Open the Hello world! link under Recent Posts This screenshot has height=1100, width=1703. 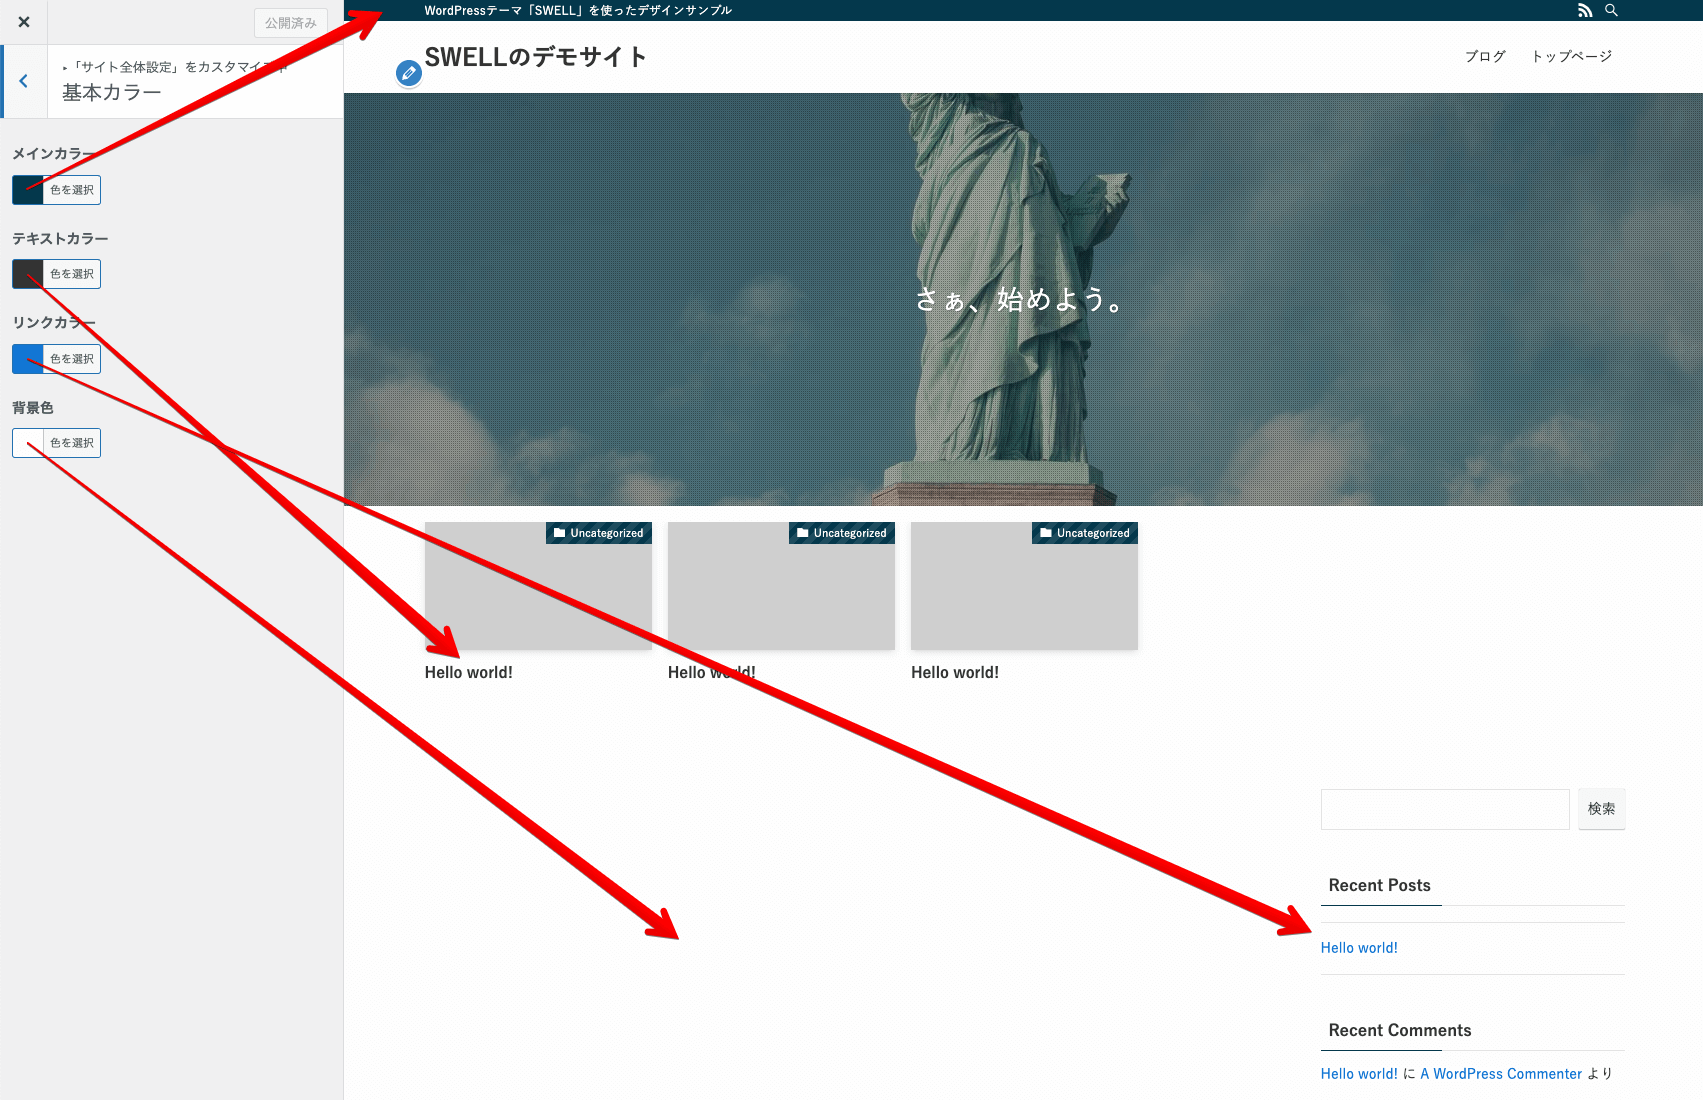tap(1359, 947)
